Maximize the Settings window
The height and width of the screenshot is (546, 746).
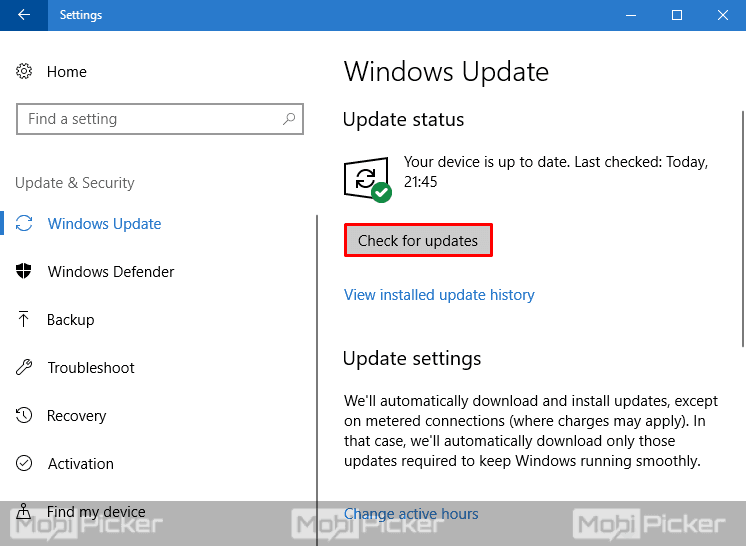click(677, 15)
